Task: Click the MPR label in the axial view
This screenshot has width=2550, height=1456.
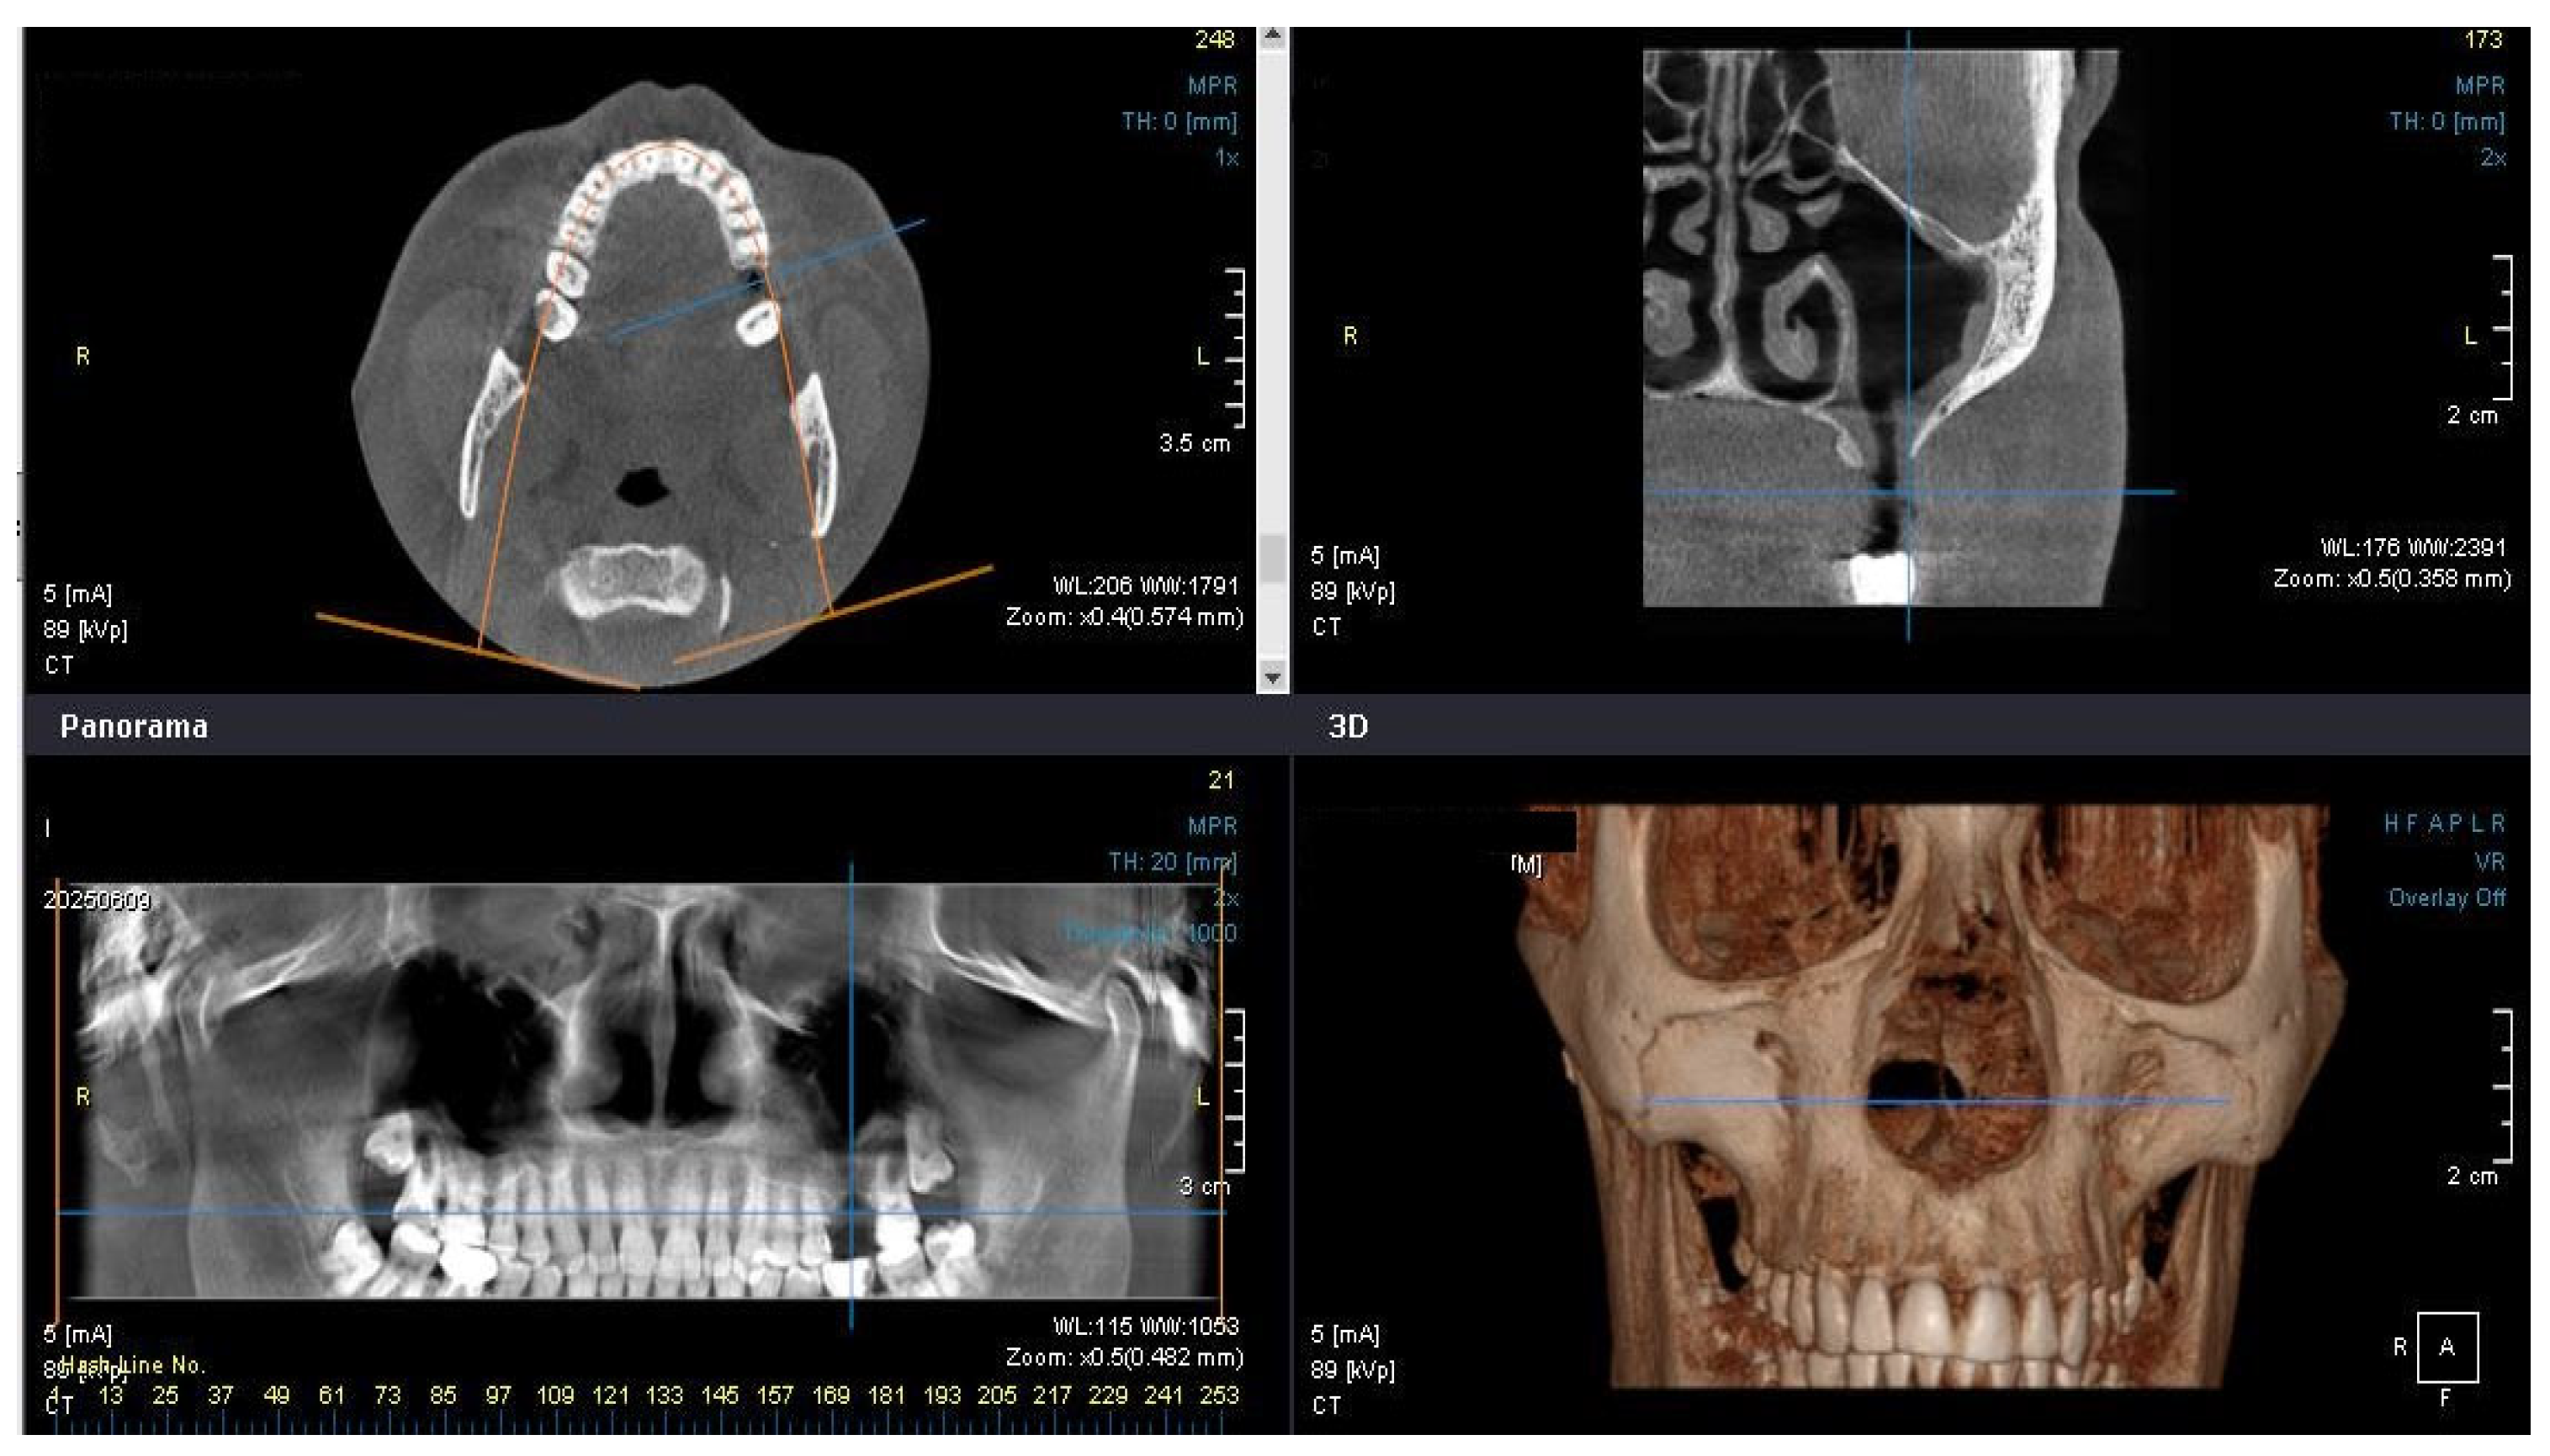Action: point(1213,86)
